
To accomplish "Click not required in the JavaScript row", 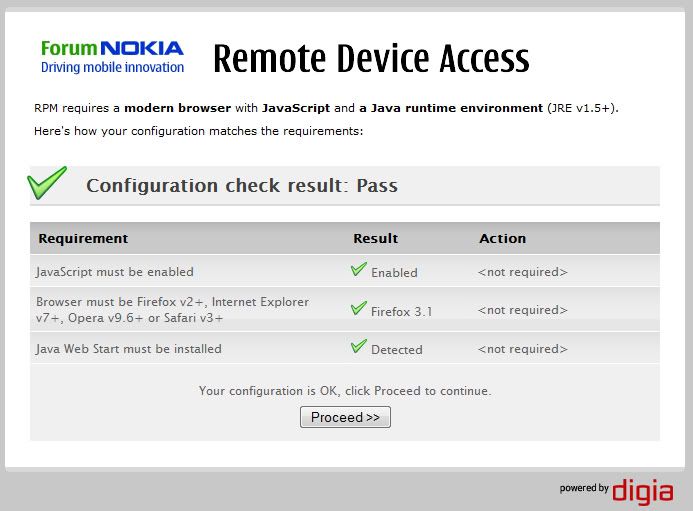I will (522, 272).
